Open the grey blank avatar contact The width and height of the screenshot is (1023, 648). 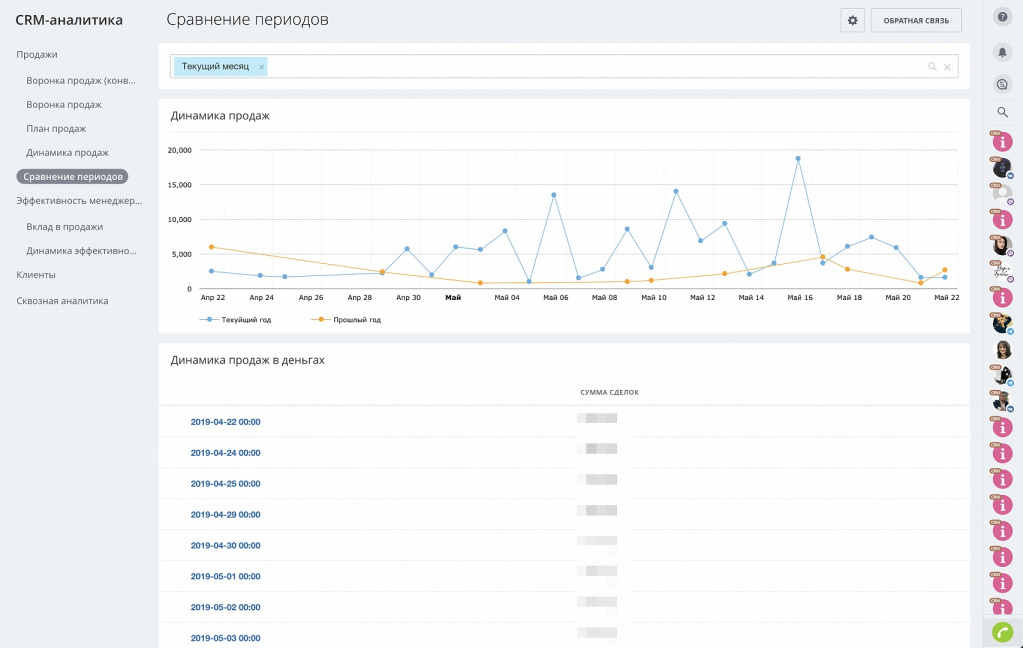pyautogui.click(x=1002, y=193)
